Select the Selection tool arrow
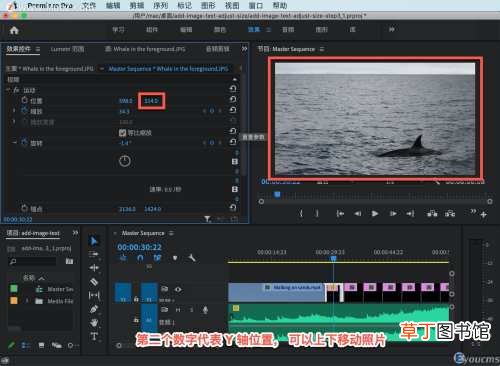Viewport: 500px width, 366px height. [x=94, y=241]
